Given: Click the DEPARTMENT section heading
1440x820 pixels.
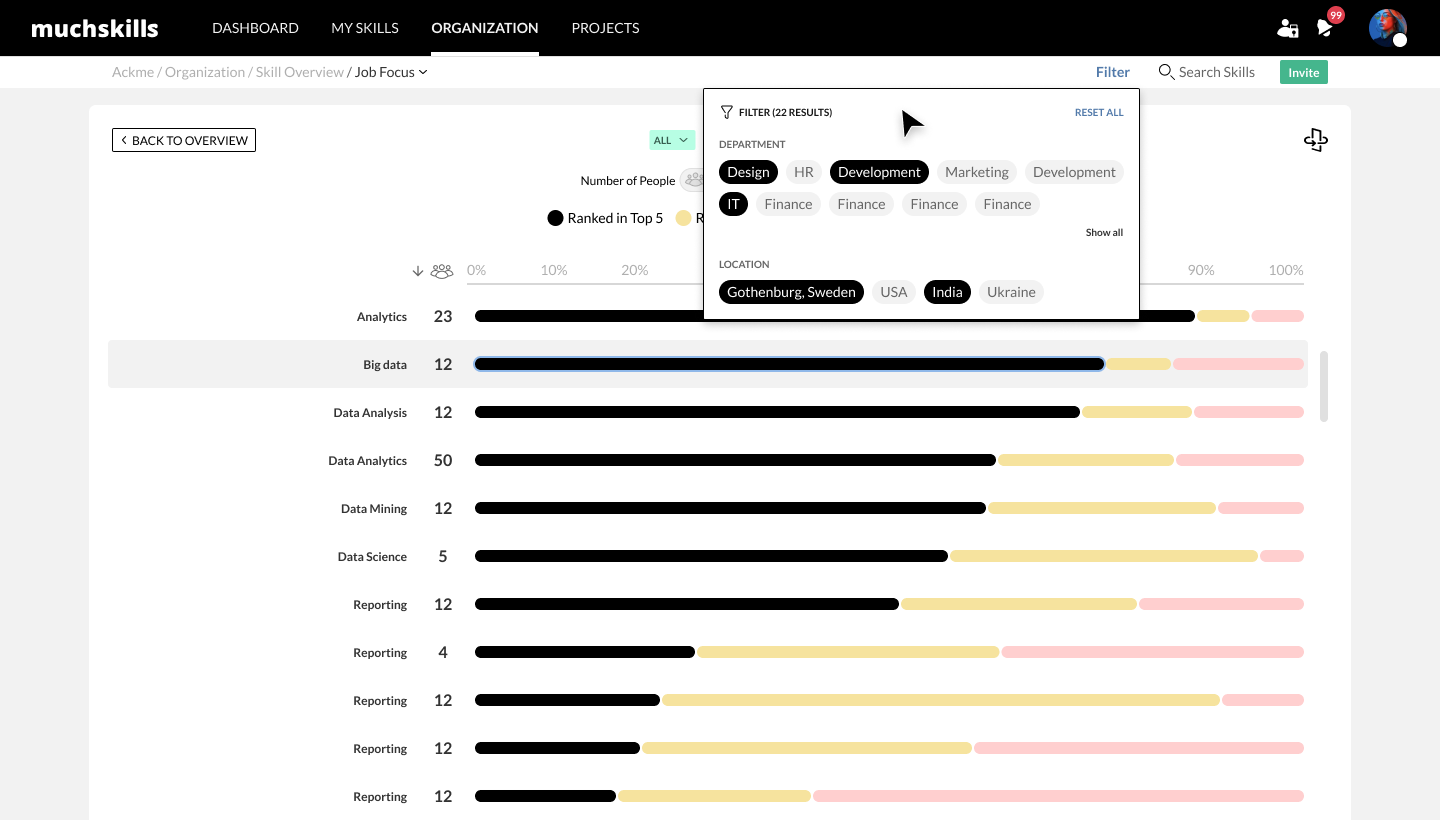Looking at the screenshot, I should pyautogui.click(x=752, y=144).
